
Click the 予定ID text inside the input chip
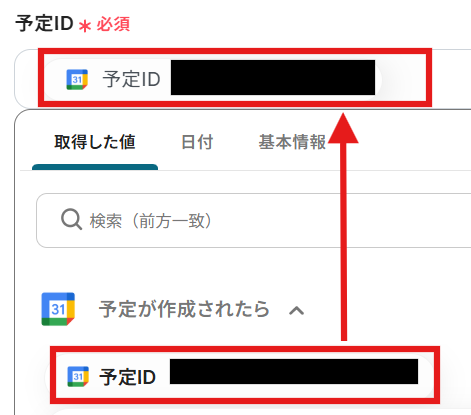click(132, 79)
